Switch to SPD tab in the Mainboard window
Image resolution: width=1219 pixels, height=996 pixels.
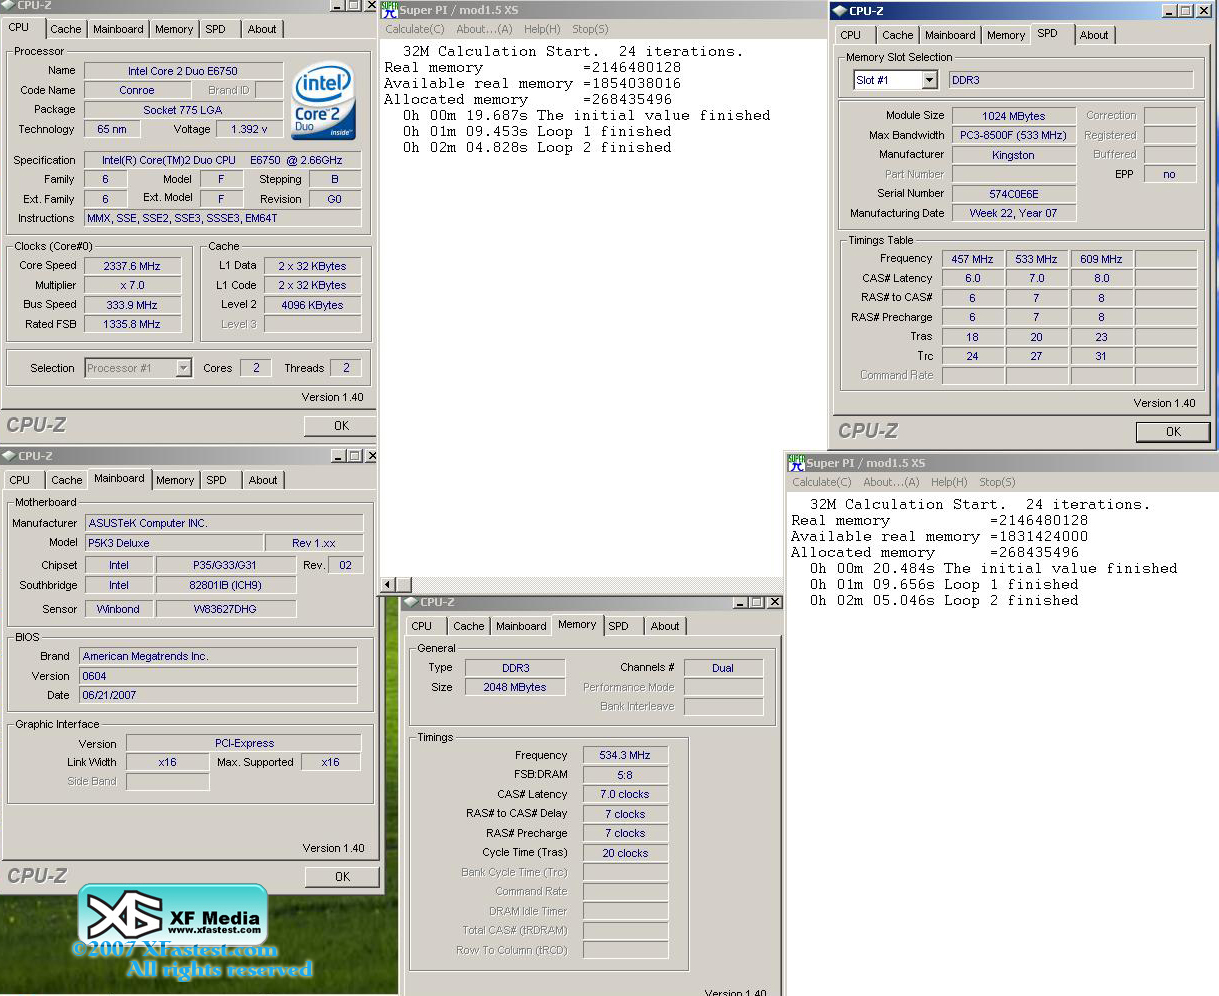[216, 480]
